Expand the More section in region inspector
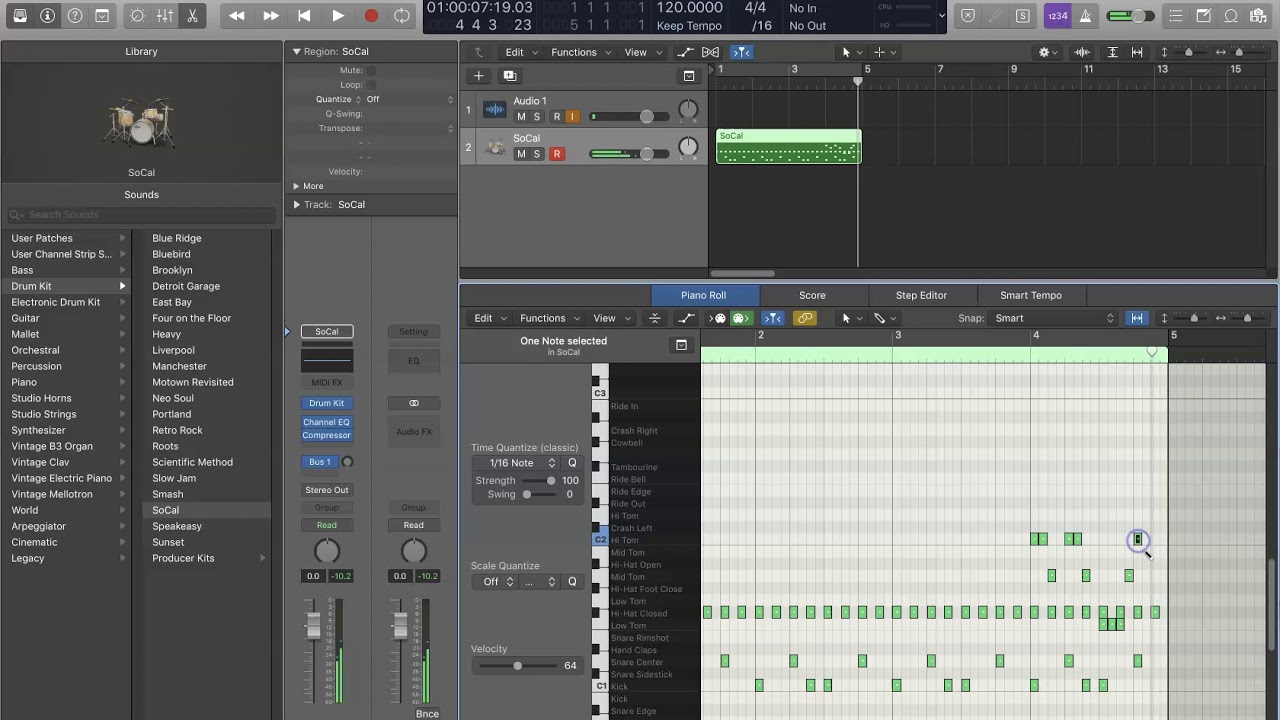Screen dimensions: 1280x720 [296, 186]
